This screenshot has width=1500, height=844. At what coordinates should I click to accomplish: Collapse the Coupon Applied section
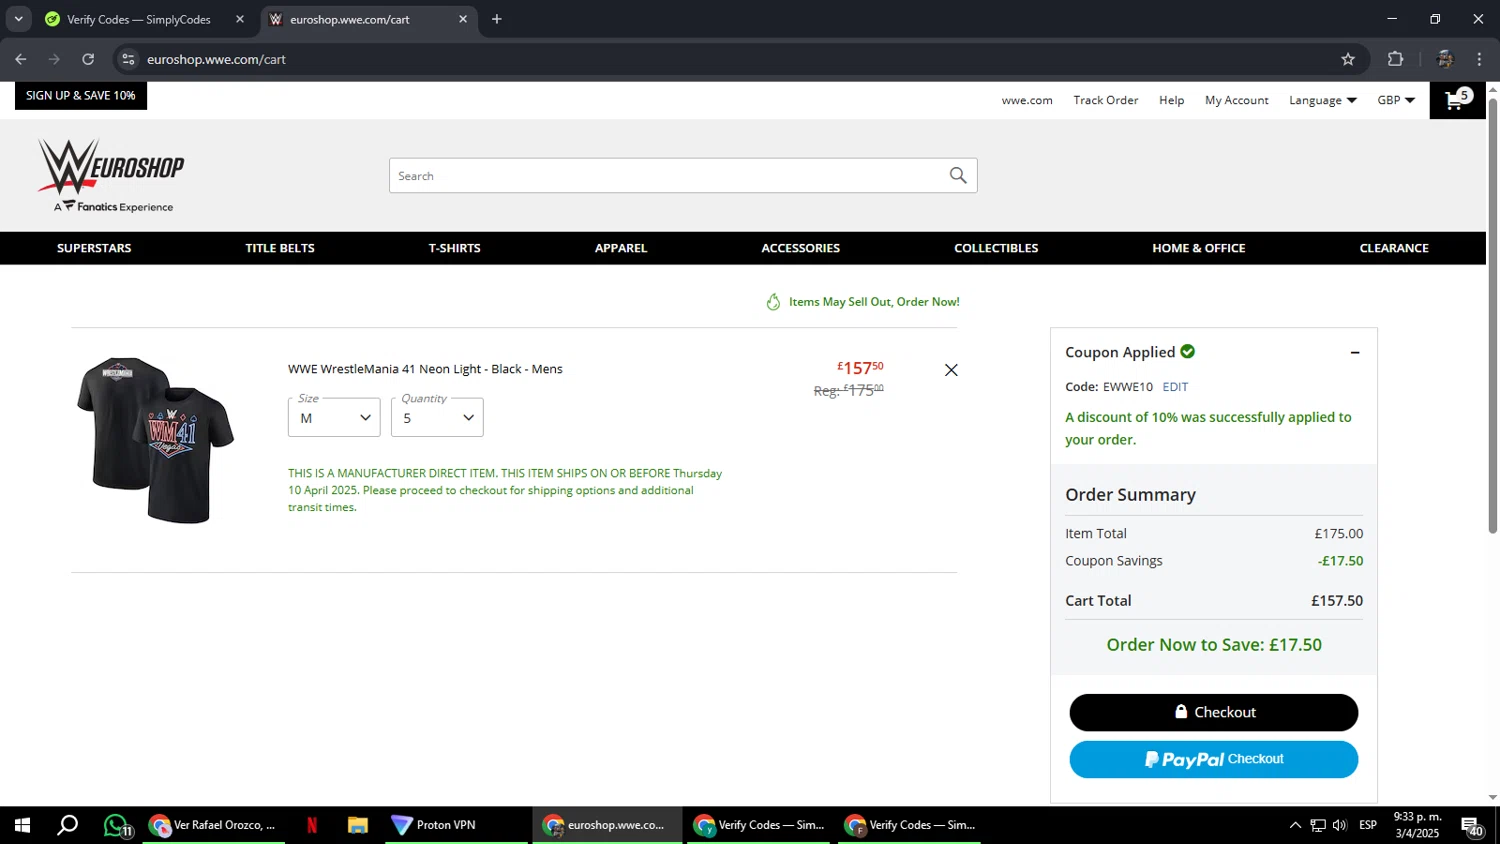(1355, 352)
